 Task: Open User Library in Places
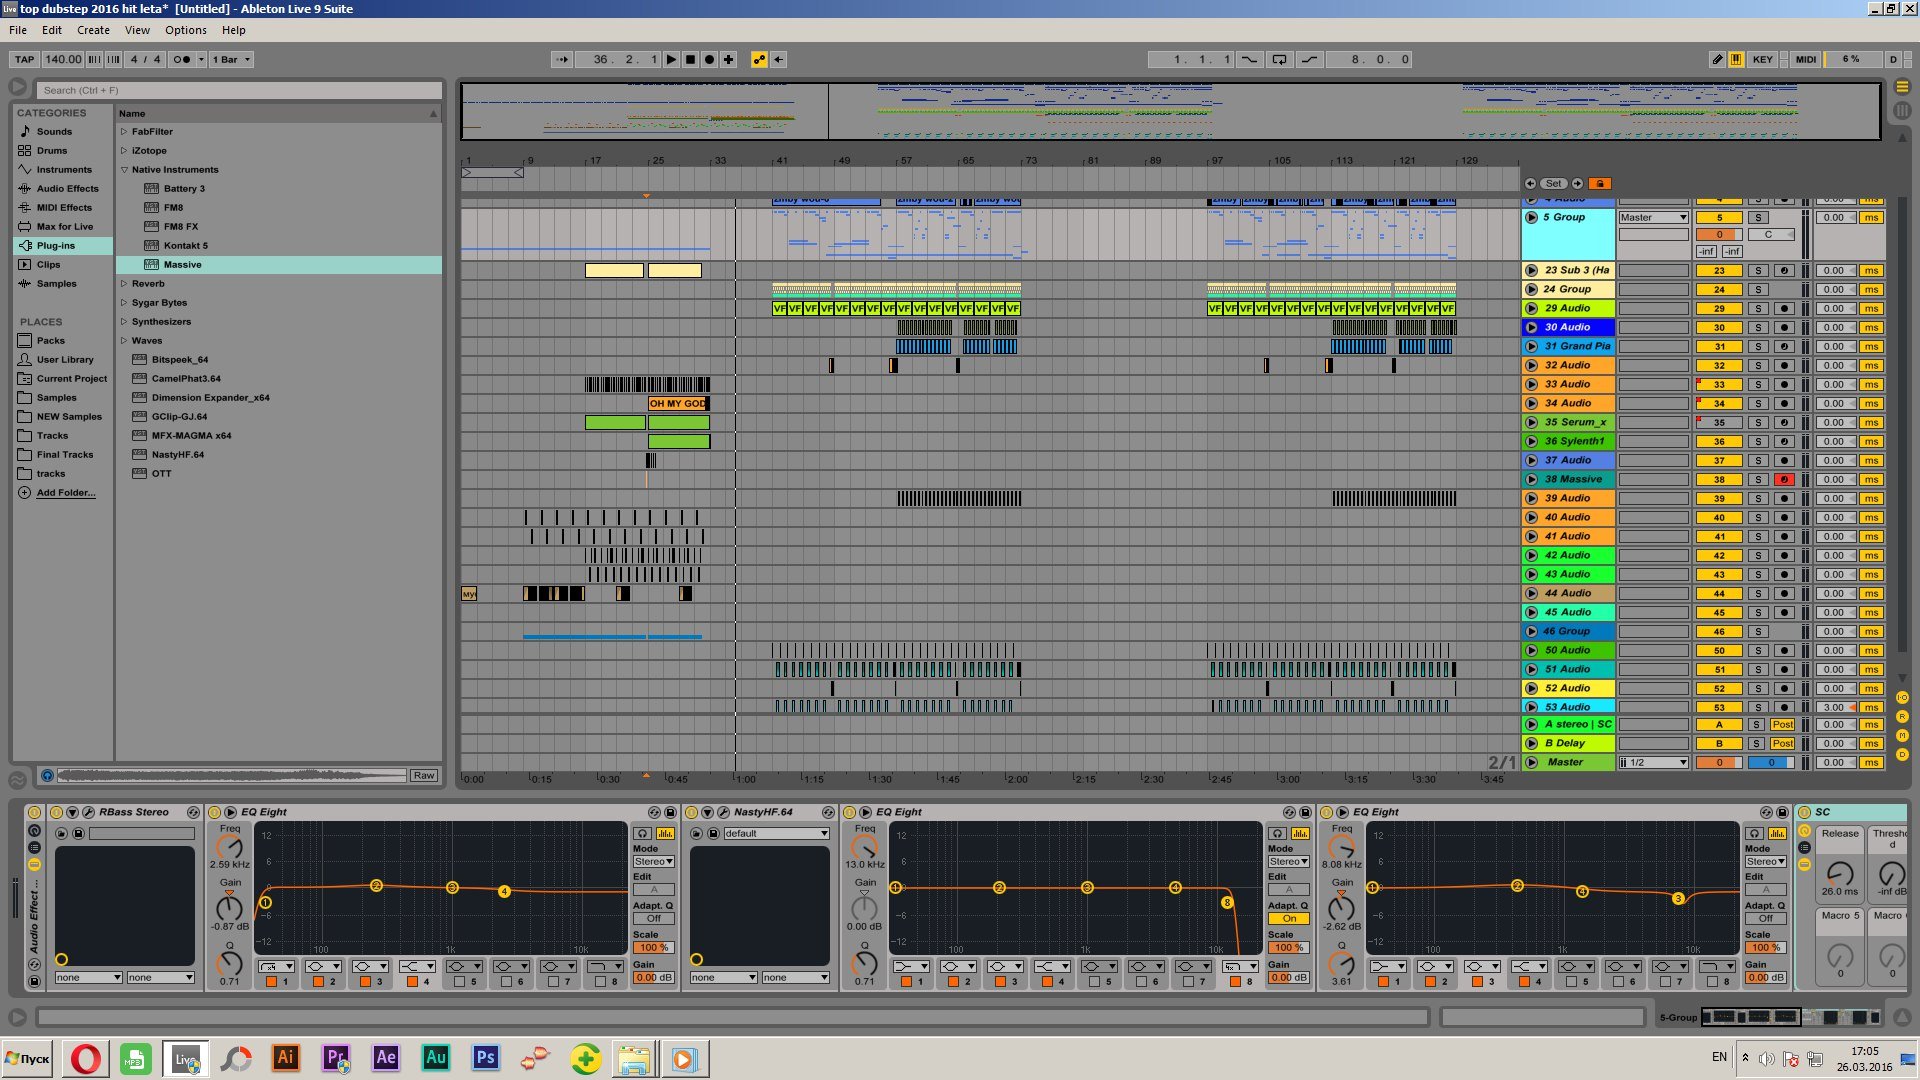click(x=65, y=359)
